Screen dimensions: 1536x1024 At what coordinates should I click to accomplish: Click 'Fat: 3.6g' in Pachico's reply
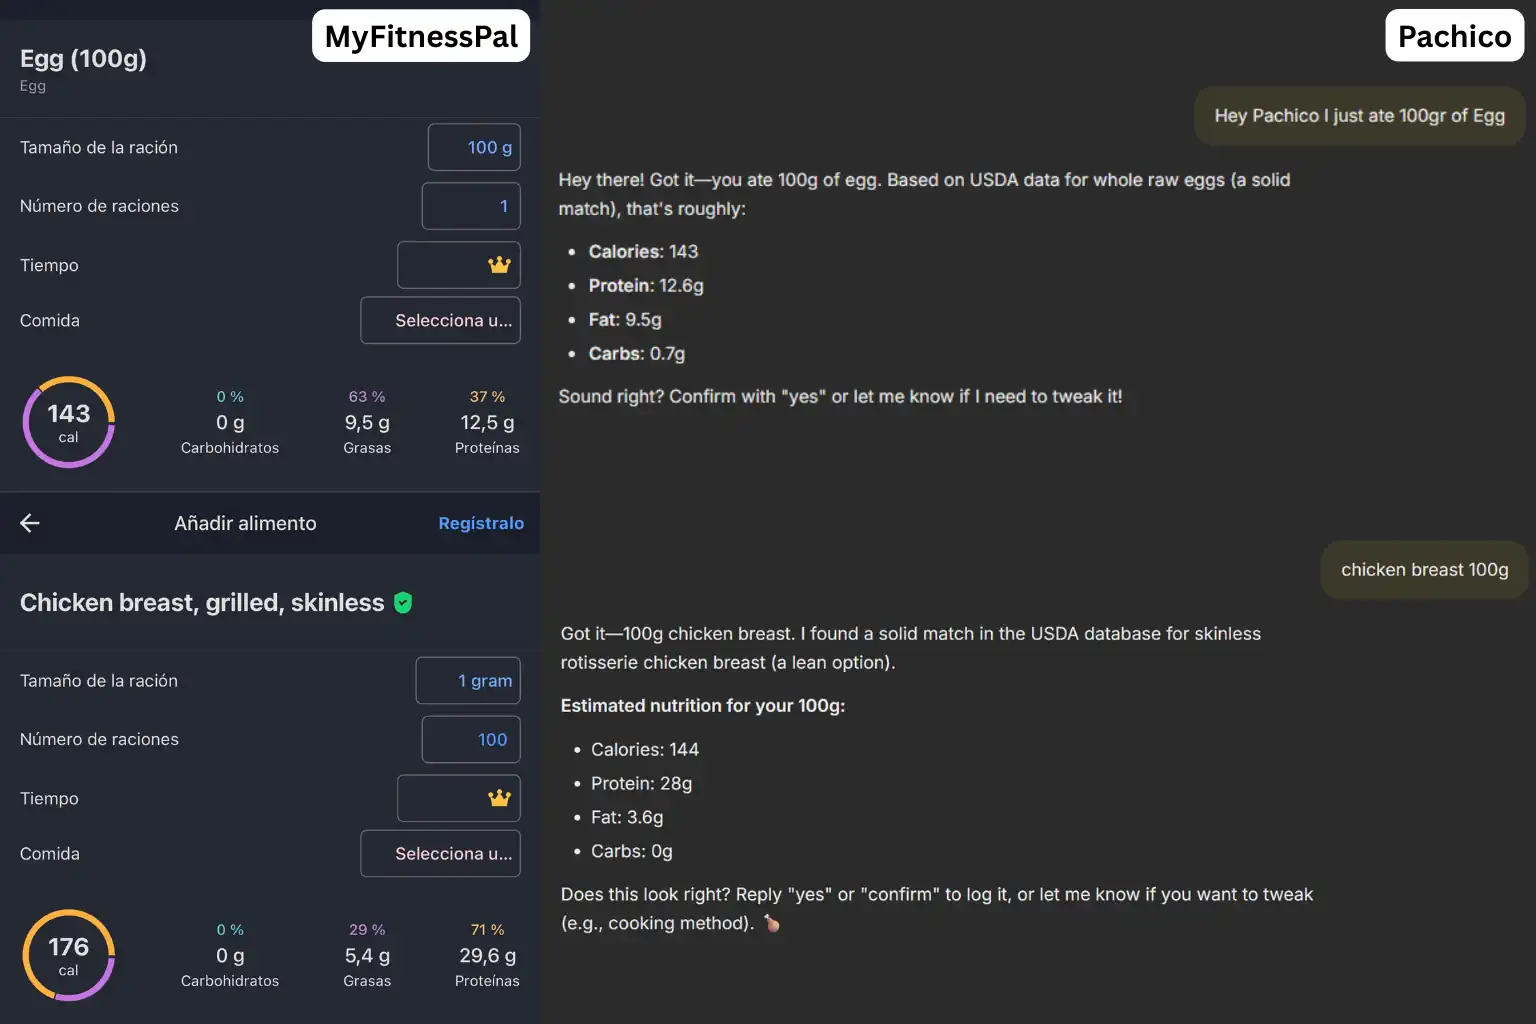tap(627, 818)
